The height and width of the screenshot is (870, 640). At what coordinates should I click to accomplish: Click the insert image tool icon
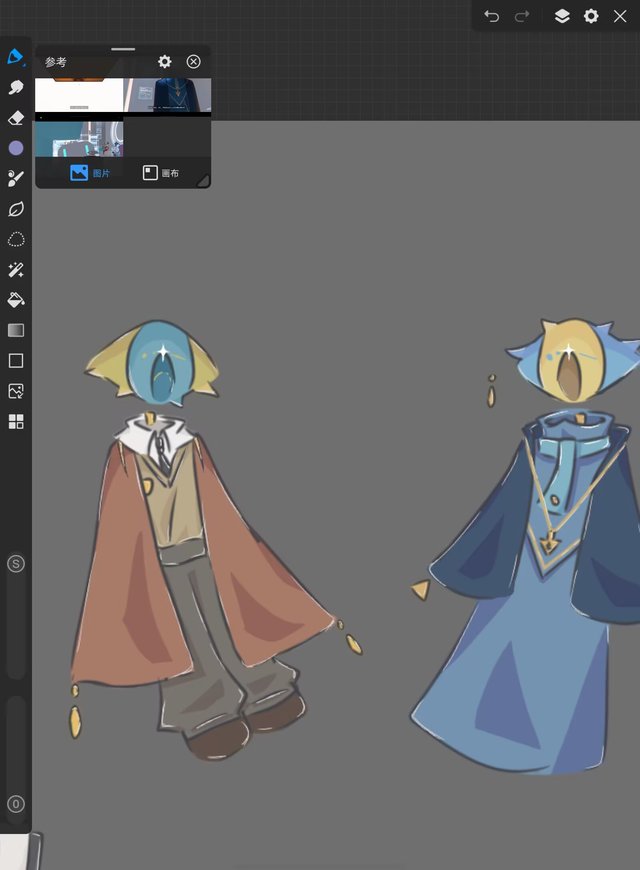pyautogui.click(x=15, y=391)
